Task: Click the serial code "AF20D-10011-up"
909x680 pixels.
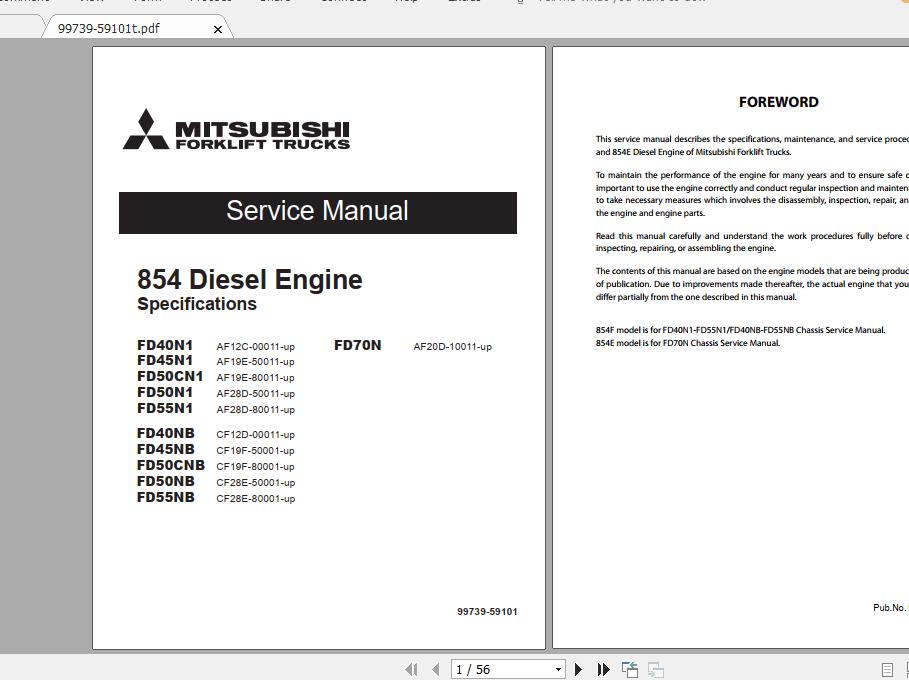Action: tap(453, 347)
